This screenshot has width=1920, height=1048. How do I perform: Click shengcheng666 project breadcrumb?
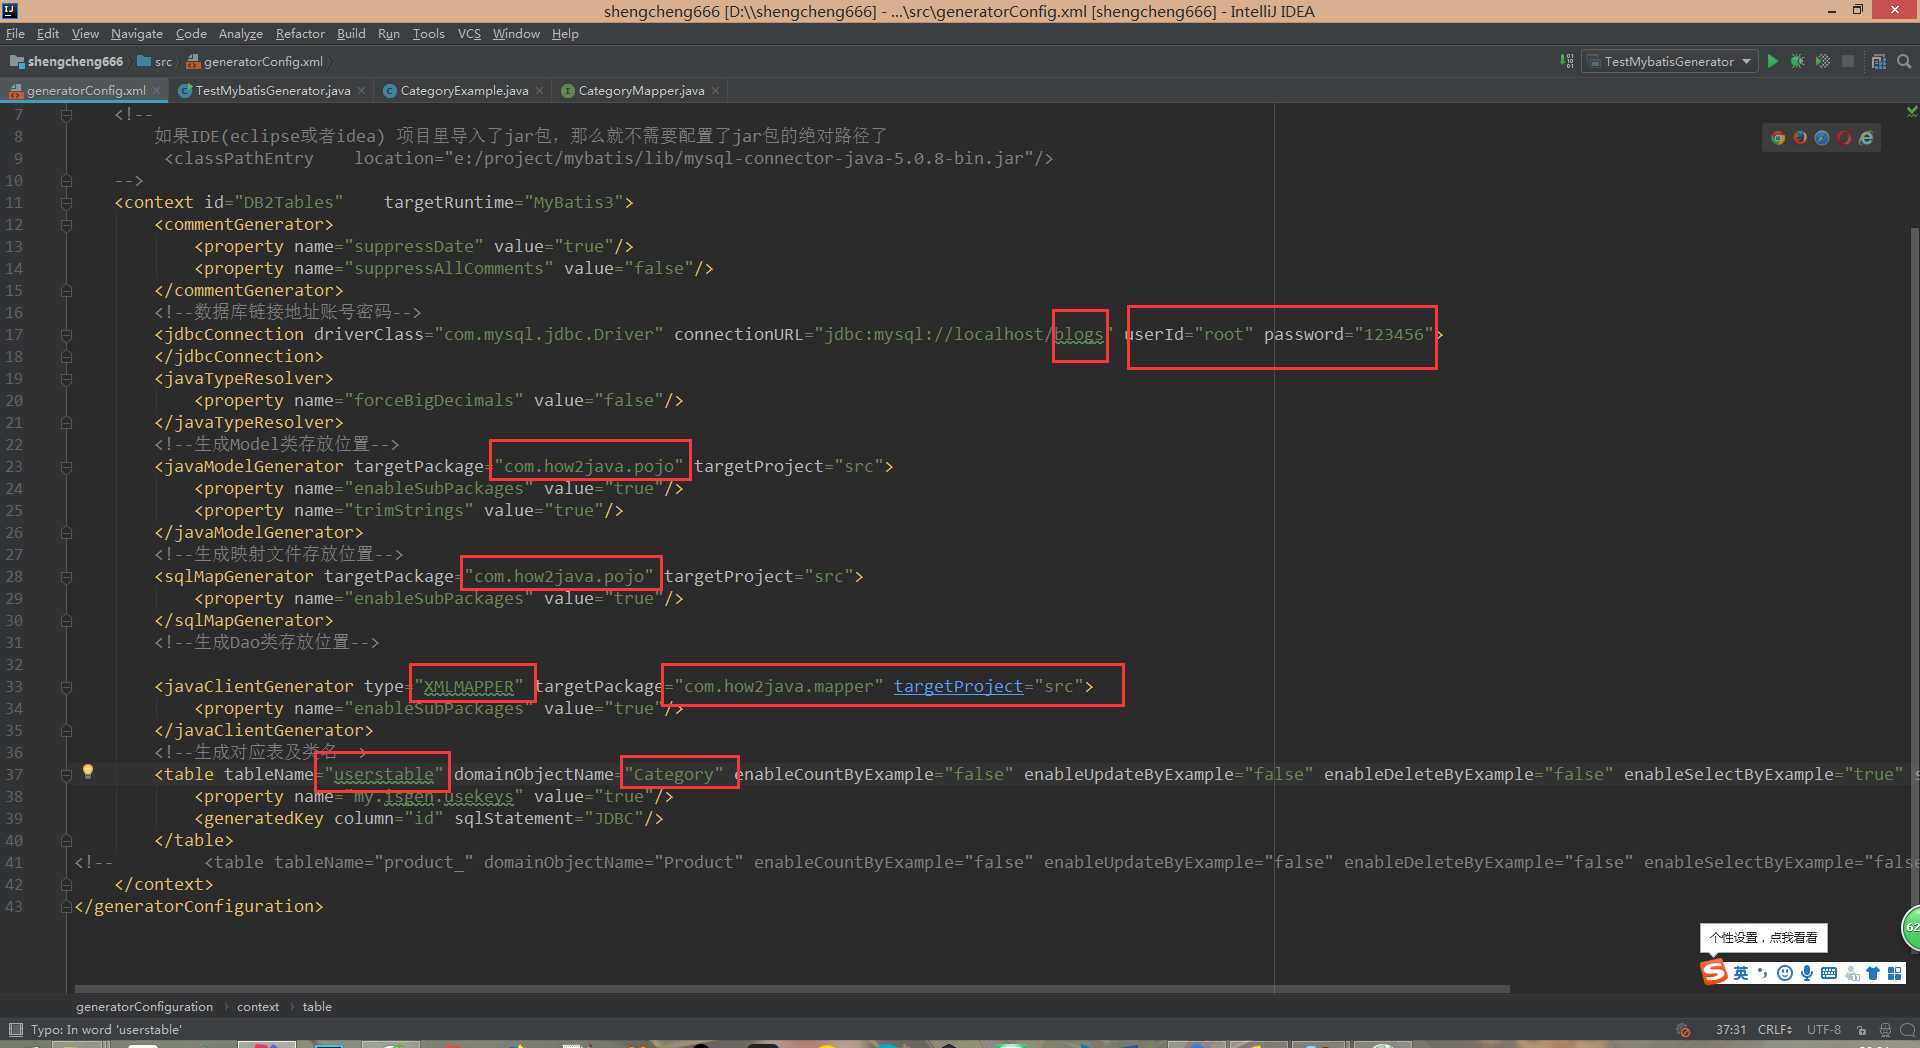coord(66,61)
